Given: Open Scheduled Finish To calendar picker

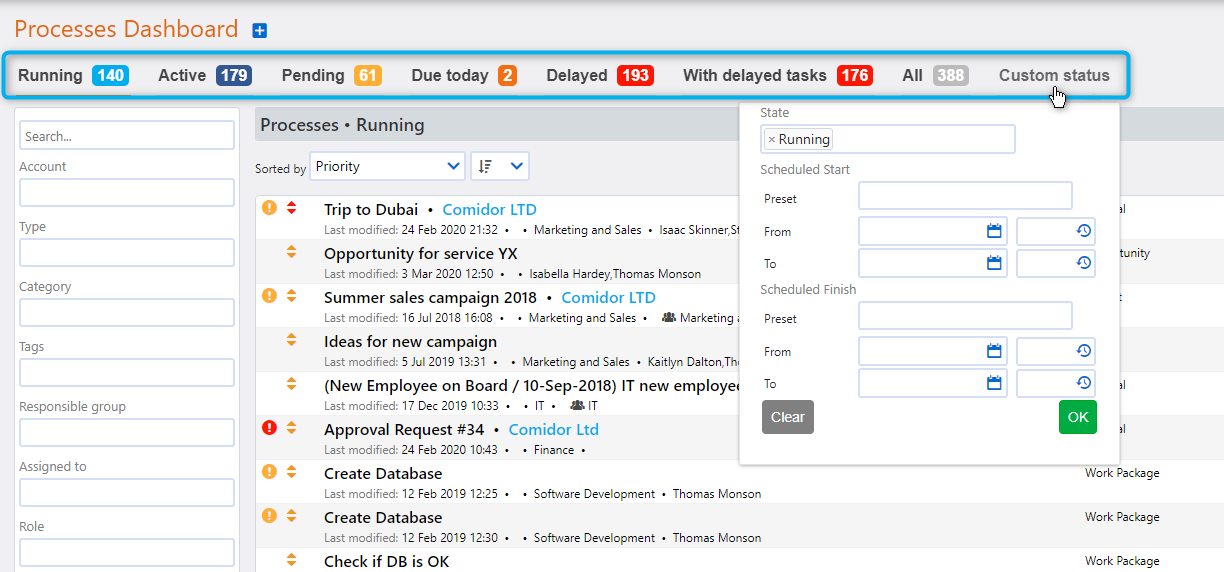Looking at the screenshot, I should point(994,384).
